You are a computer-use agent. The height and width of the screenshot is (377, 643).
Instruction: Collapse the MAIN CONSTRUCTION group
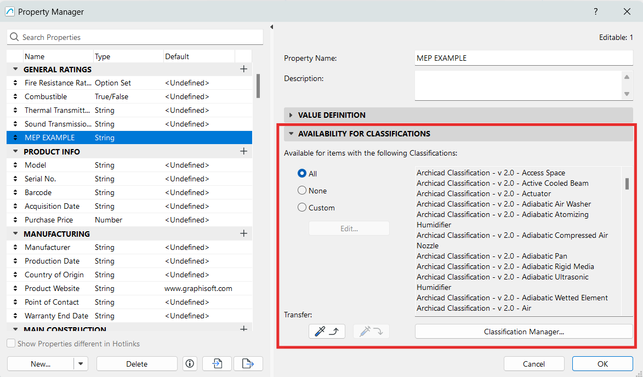point(15,329)
